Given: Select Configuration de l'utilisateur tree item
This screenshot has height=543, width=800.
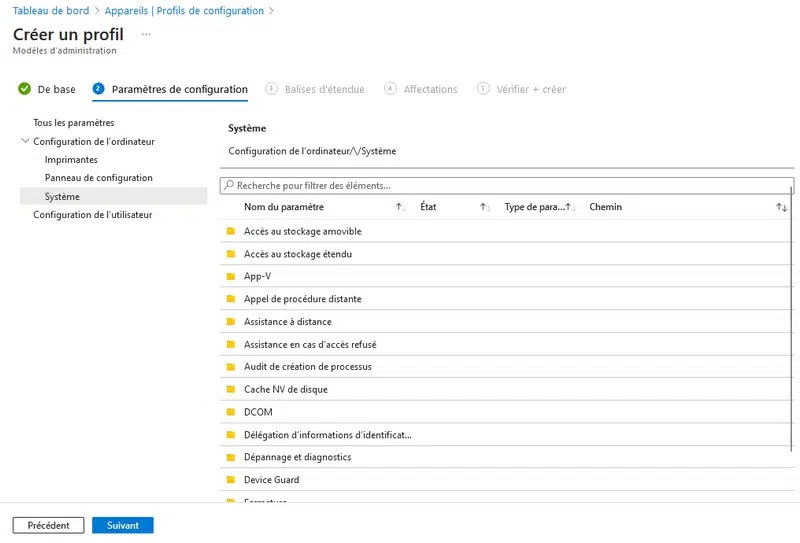Looking at the screenshot, I should (93, 215).
